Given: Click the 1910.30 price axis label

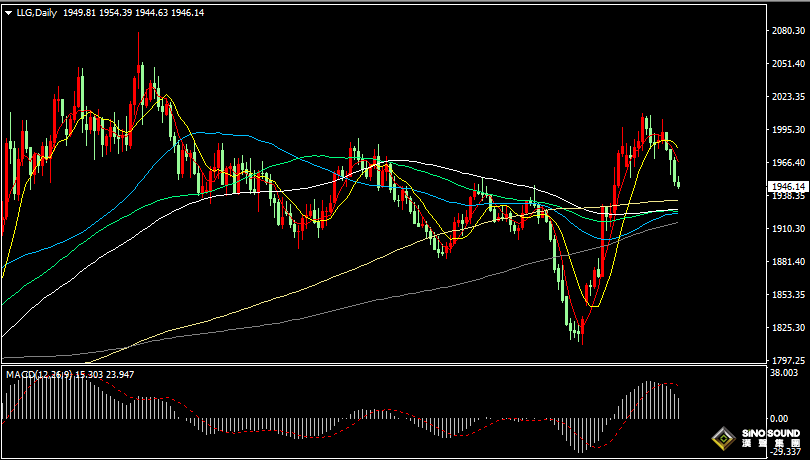Looking at the screenshot, I should pos(788,229).
